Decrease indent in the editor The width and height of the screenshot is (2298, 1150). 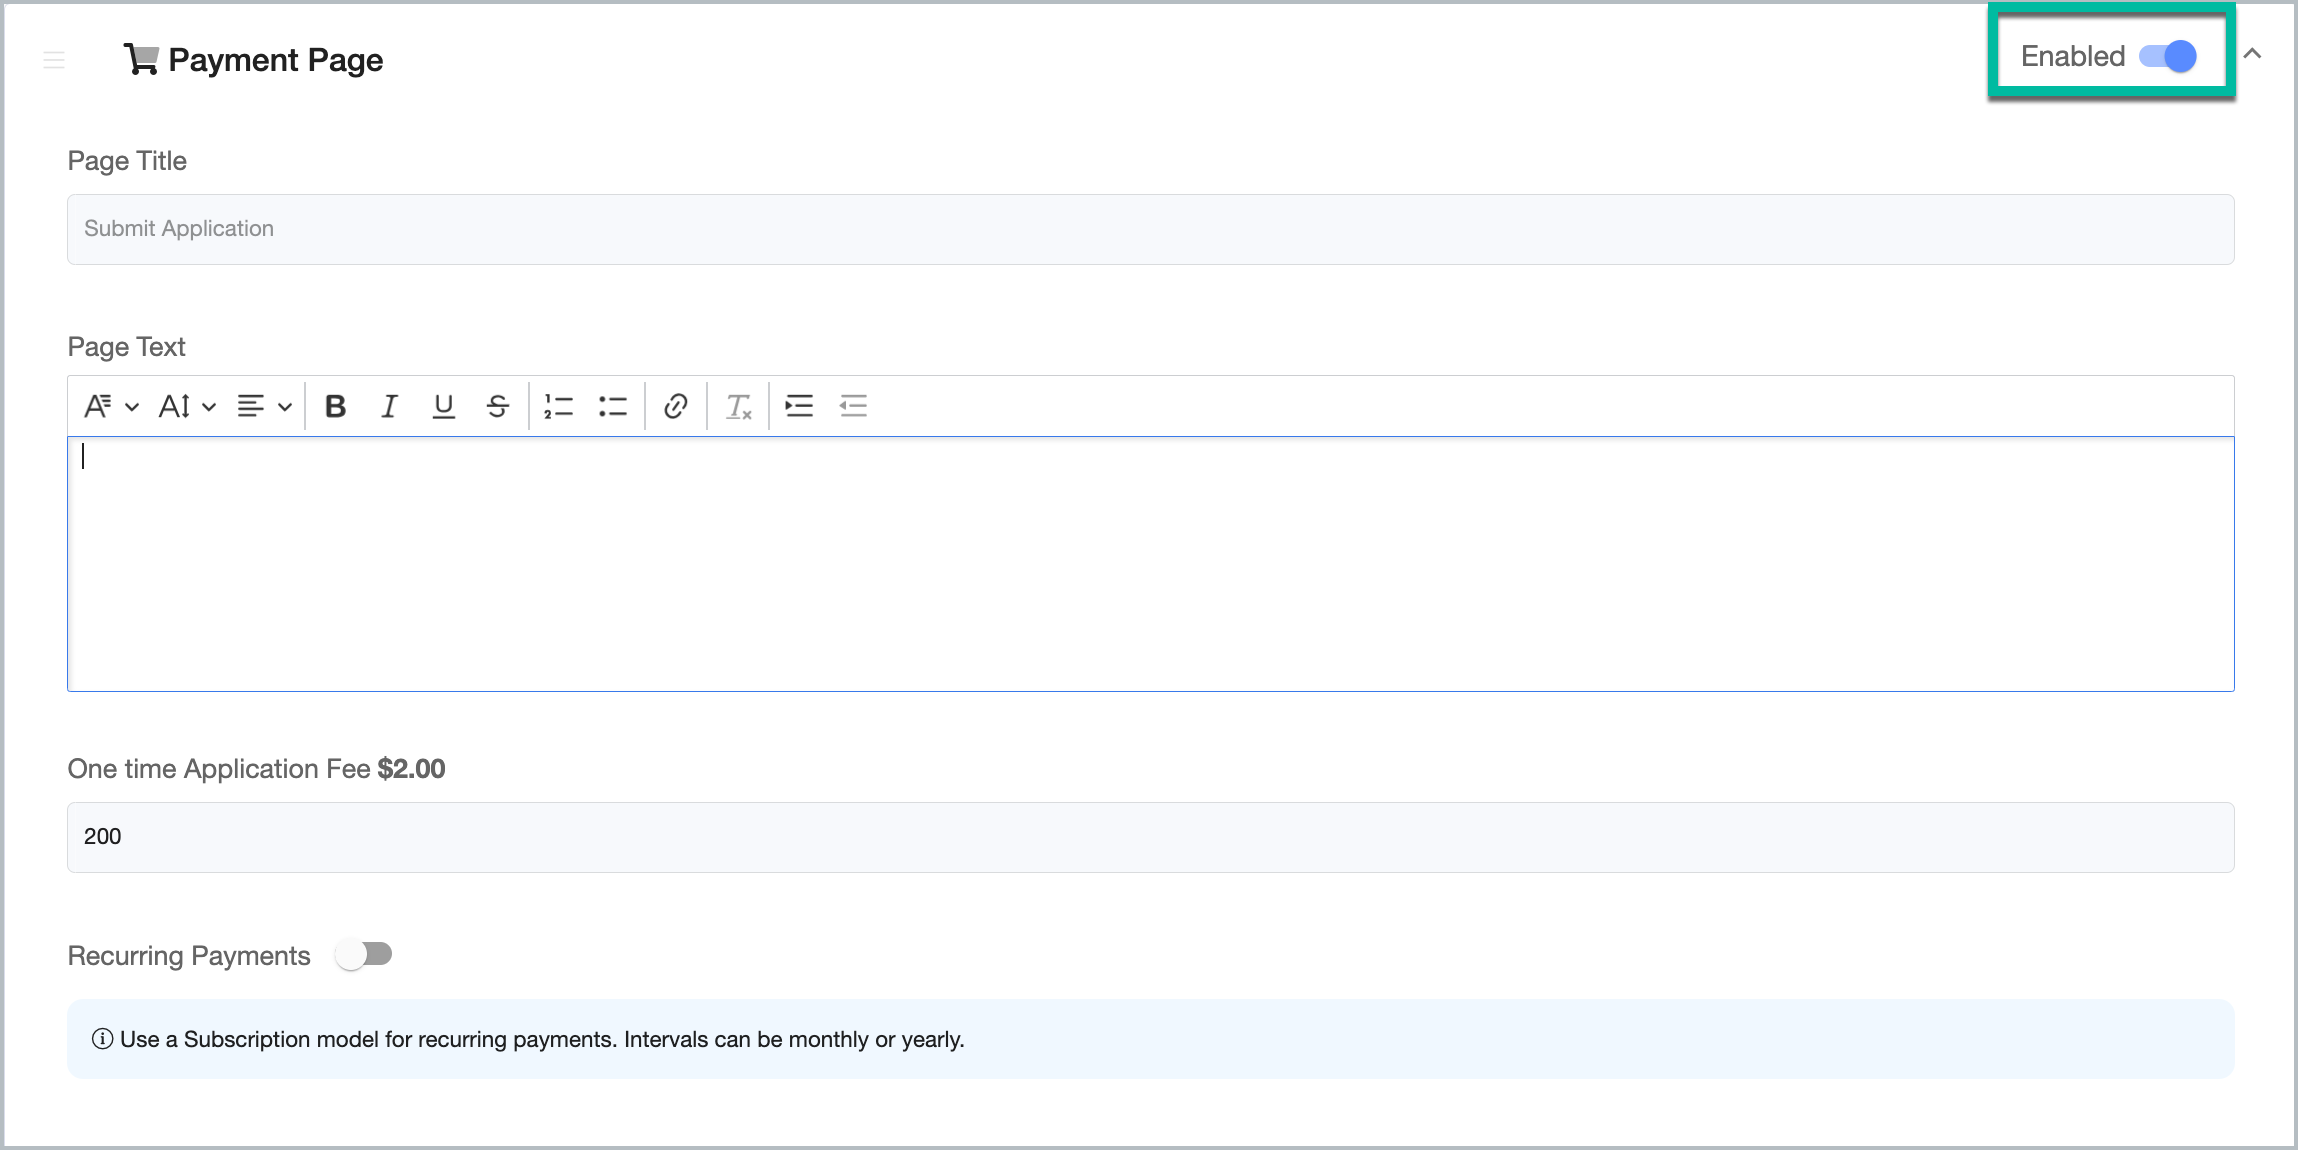tap(853, 406)
